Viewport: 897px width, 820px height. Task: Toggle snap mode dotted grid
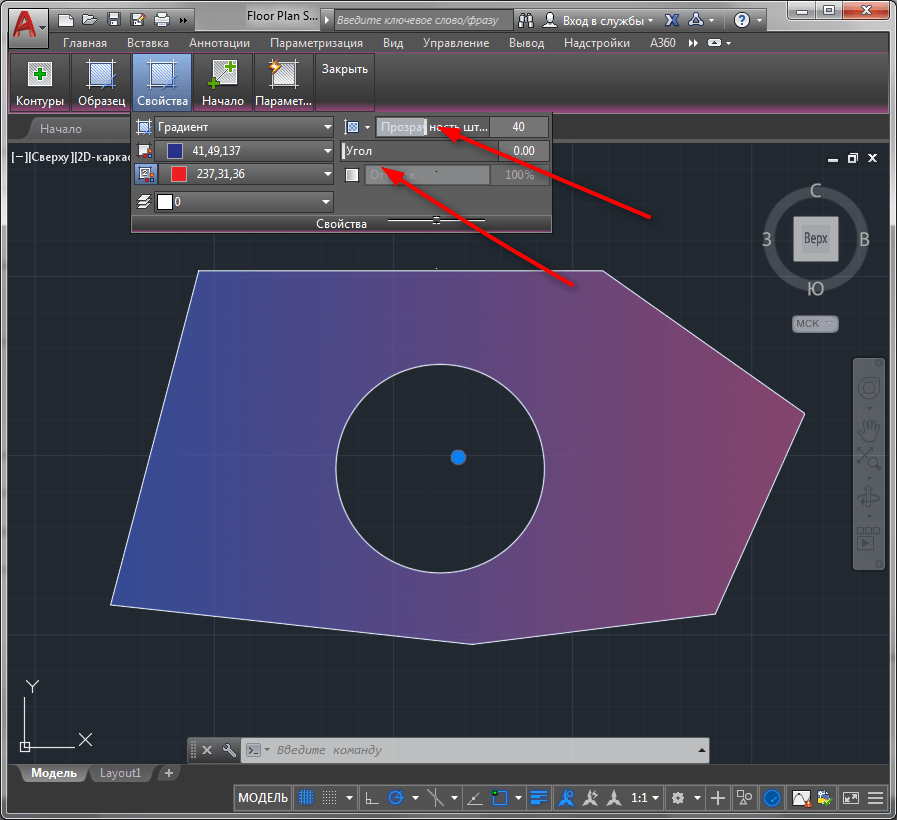click(330, 797)
